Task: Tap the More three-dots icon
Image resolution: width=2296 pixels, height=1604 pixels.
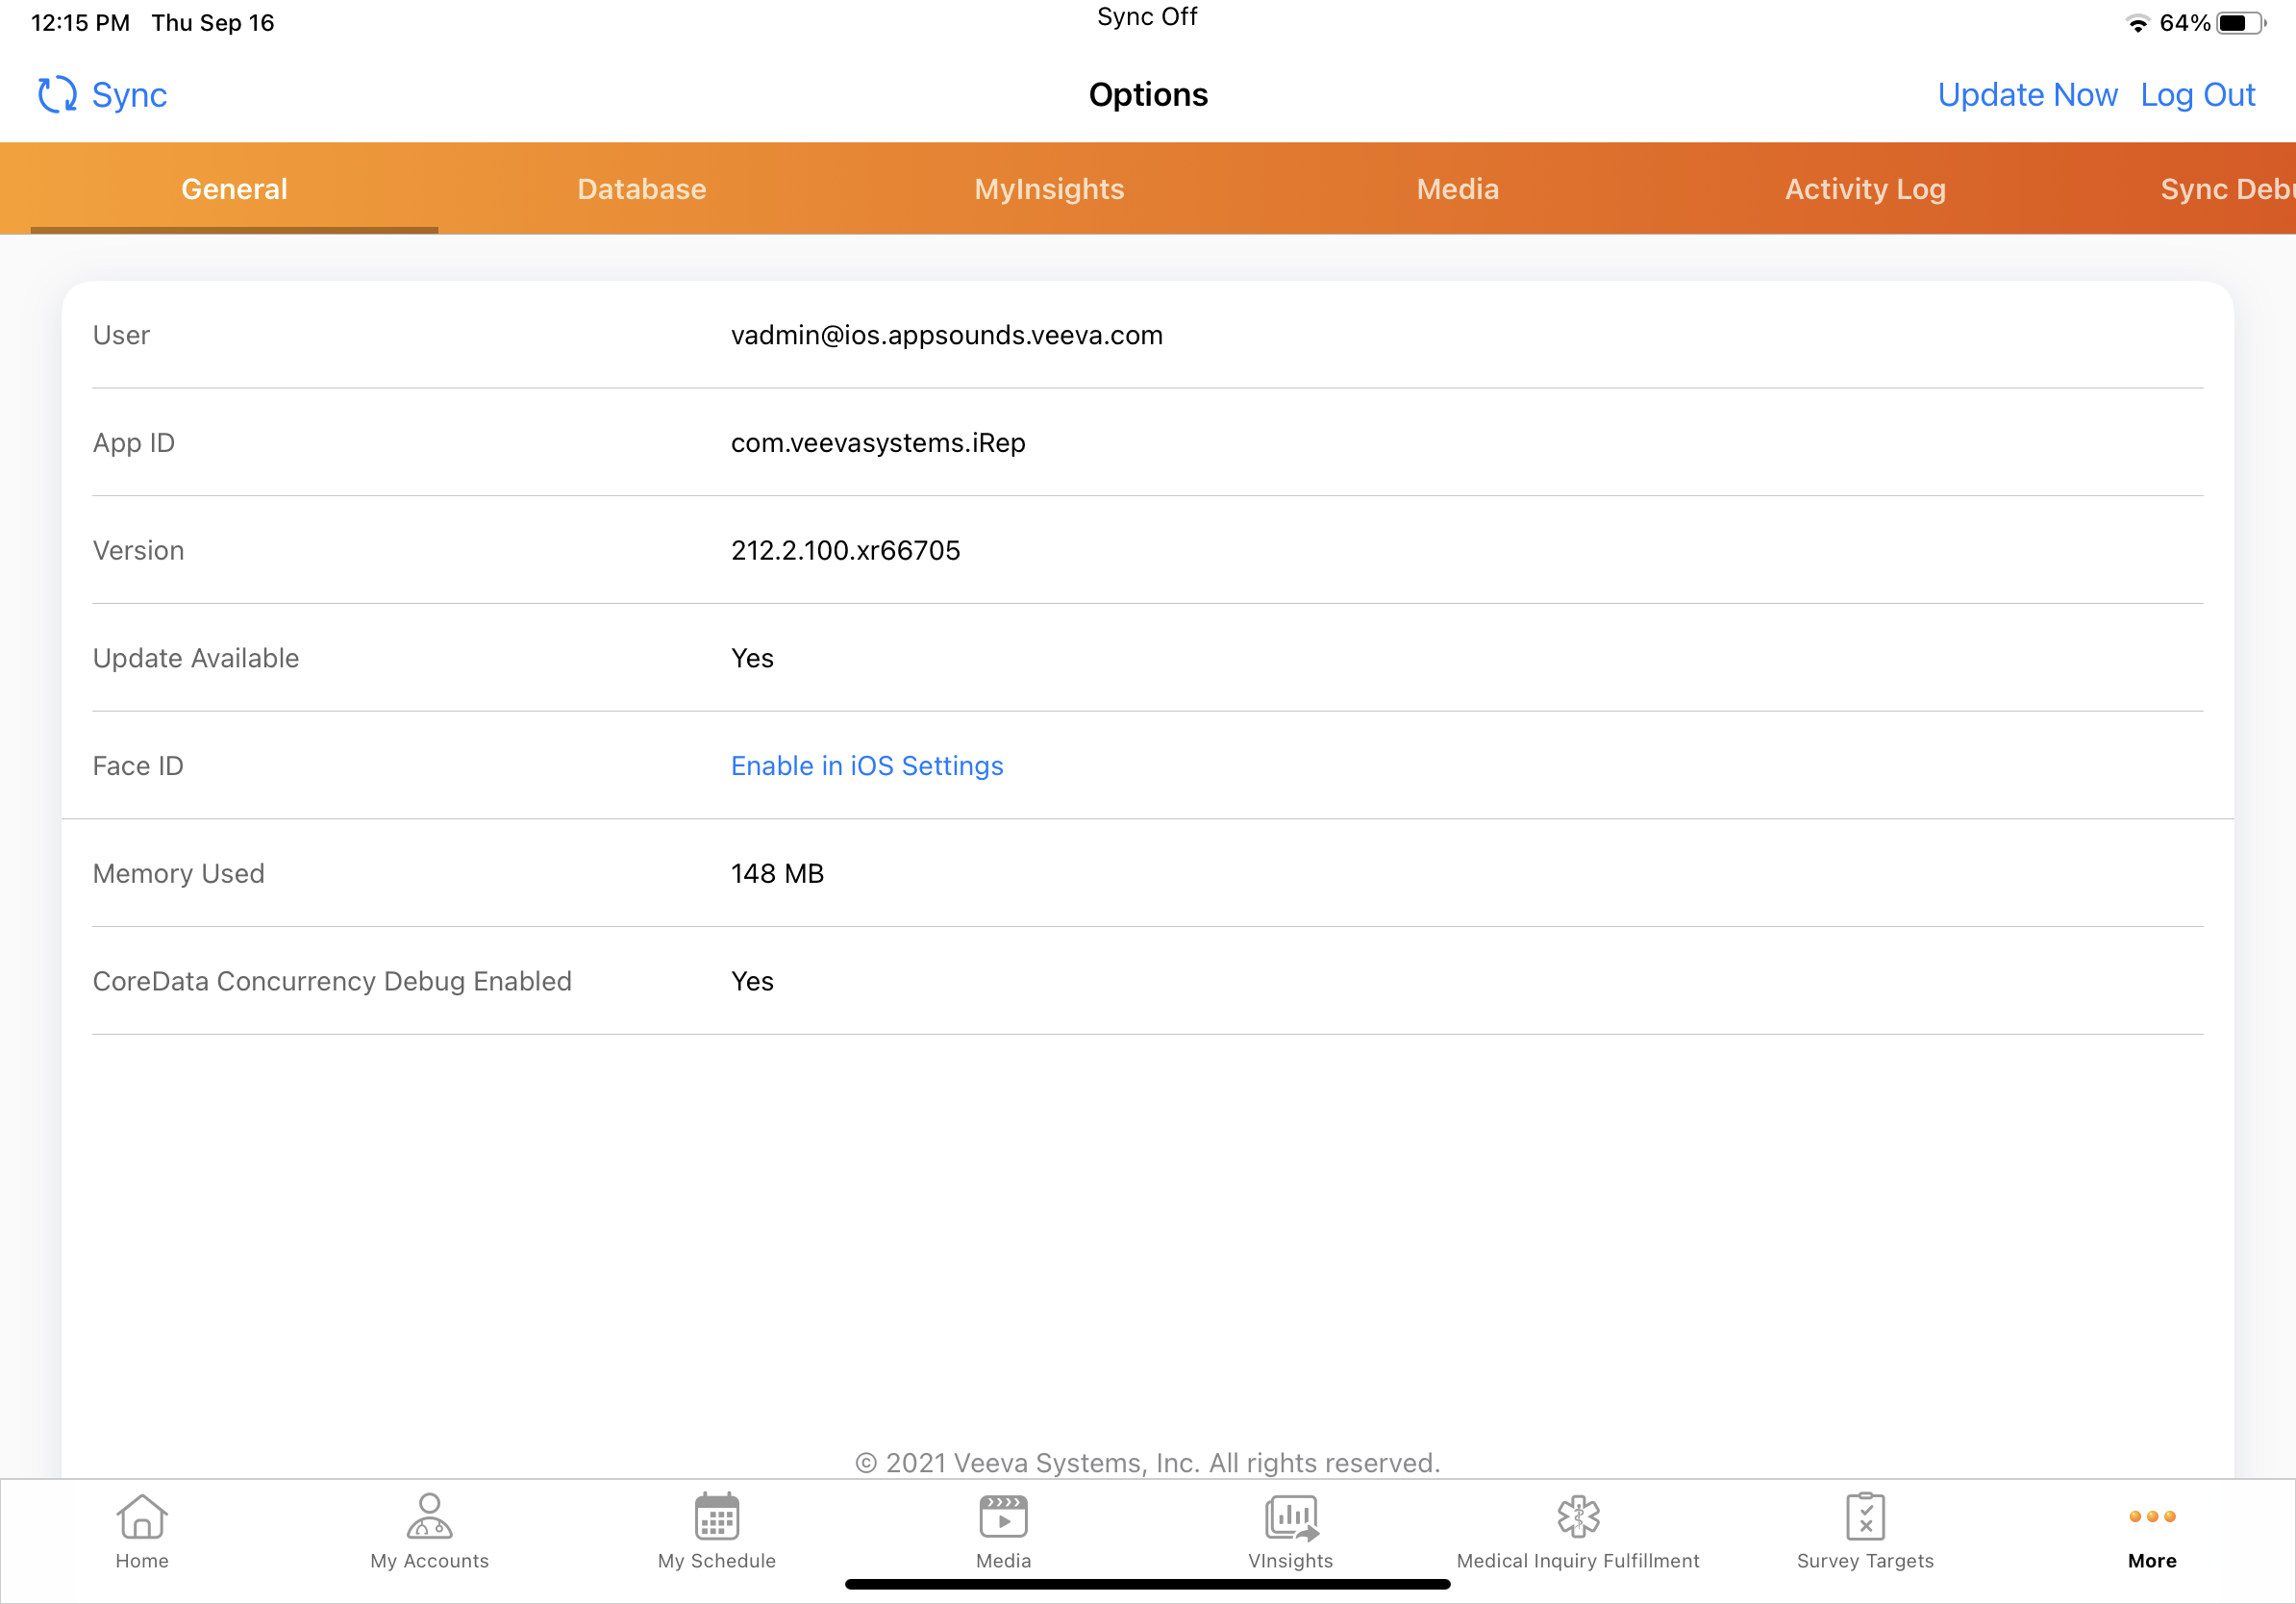Action: 2152,1517
